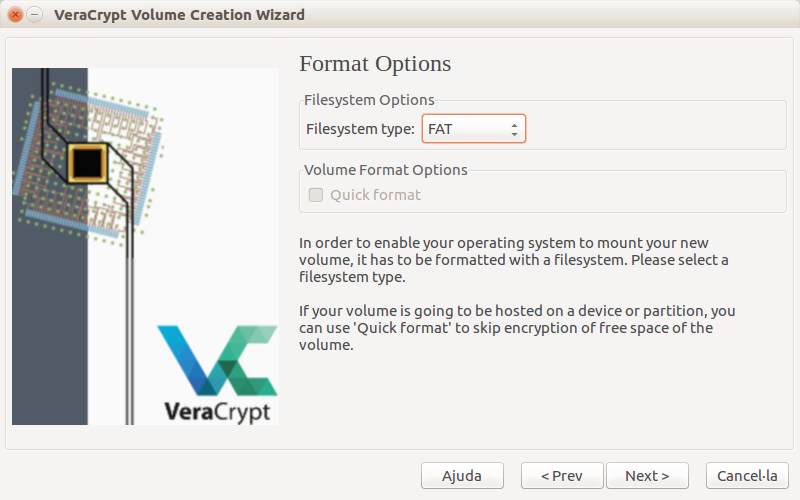The image size is (800, 500).
Task: Go back with the '< Prev' button
Action: [x=562, y=476]
